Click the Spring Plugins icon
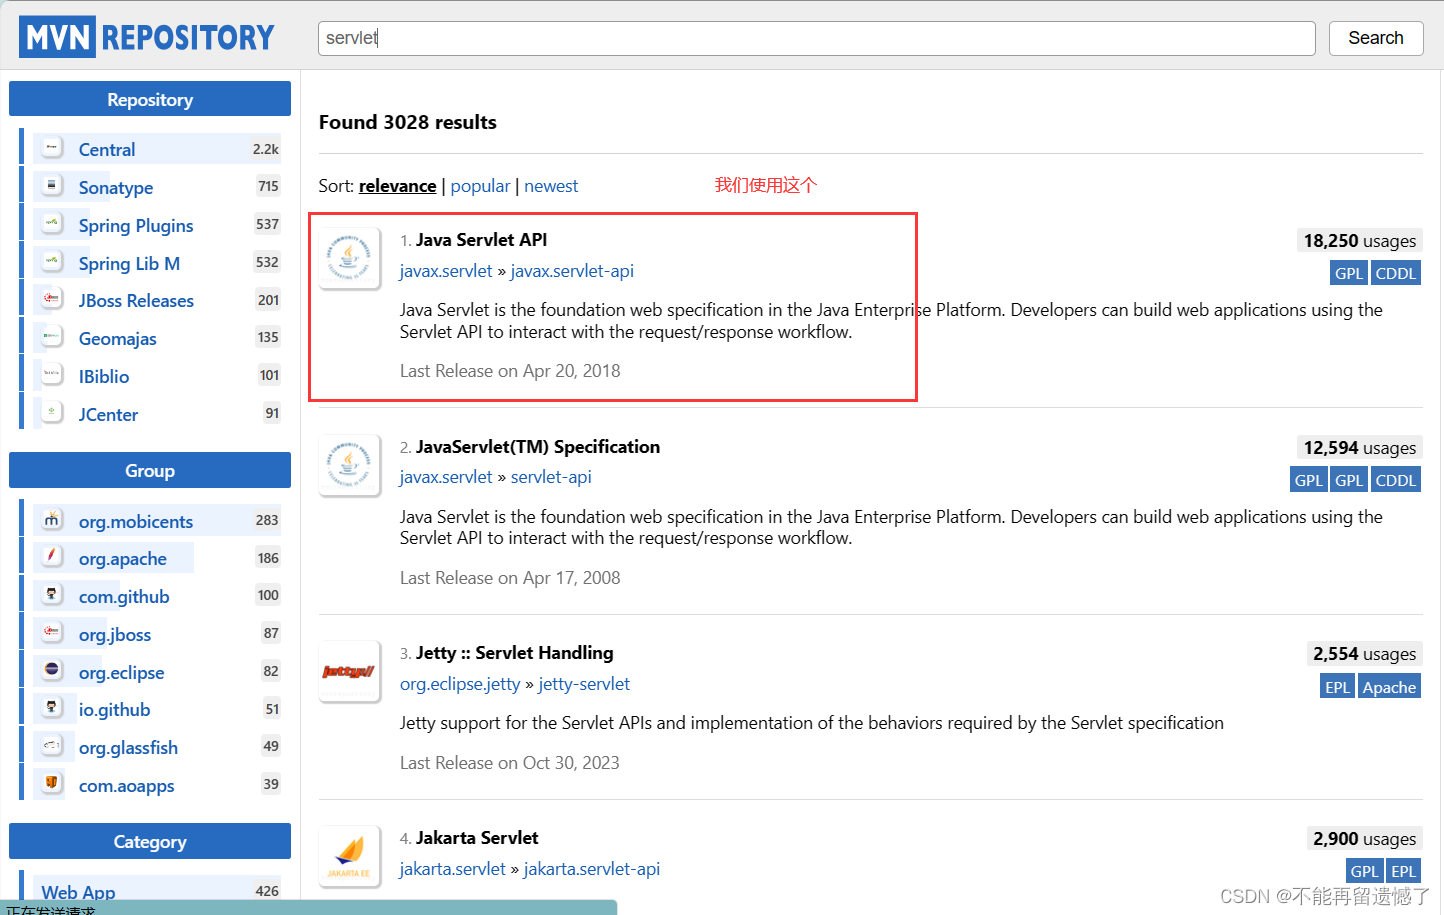Screen dimensions: 1444x915 click(x=51, y=223)
